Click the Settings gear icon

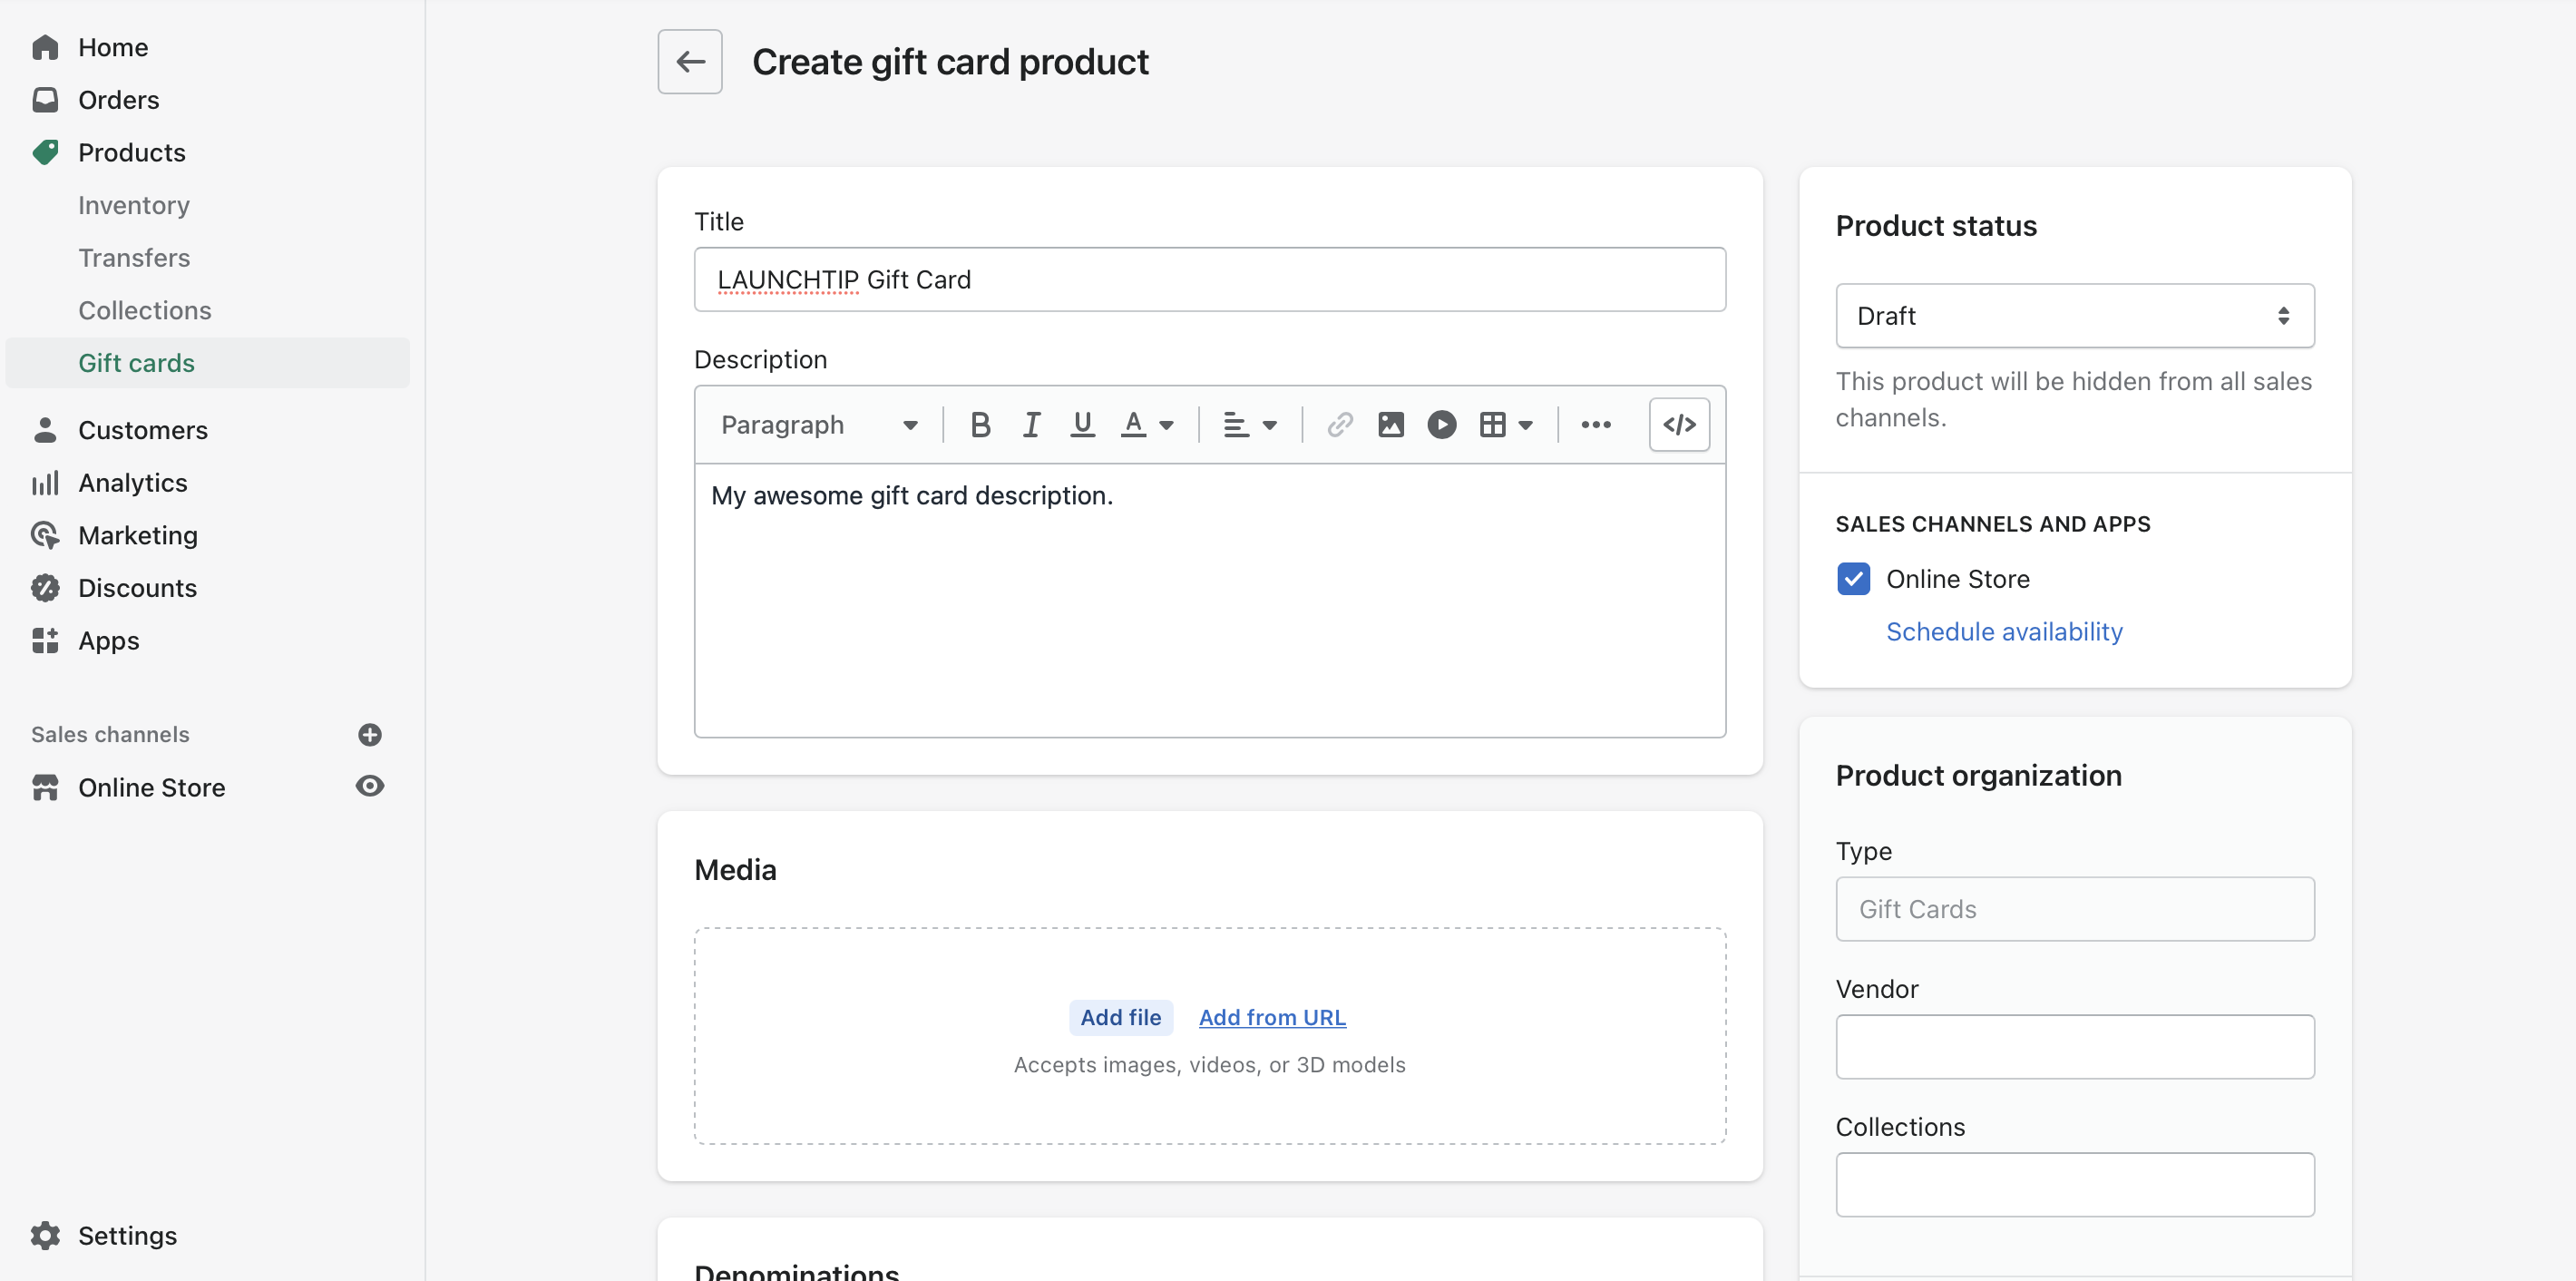[x=45, y=1236]
